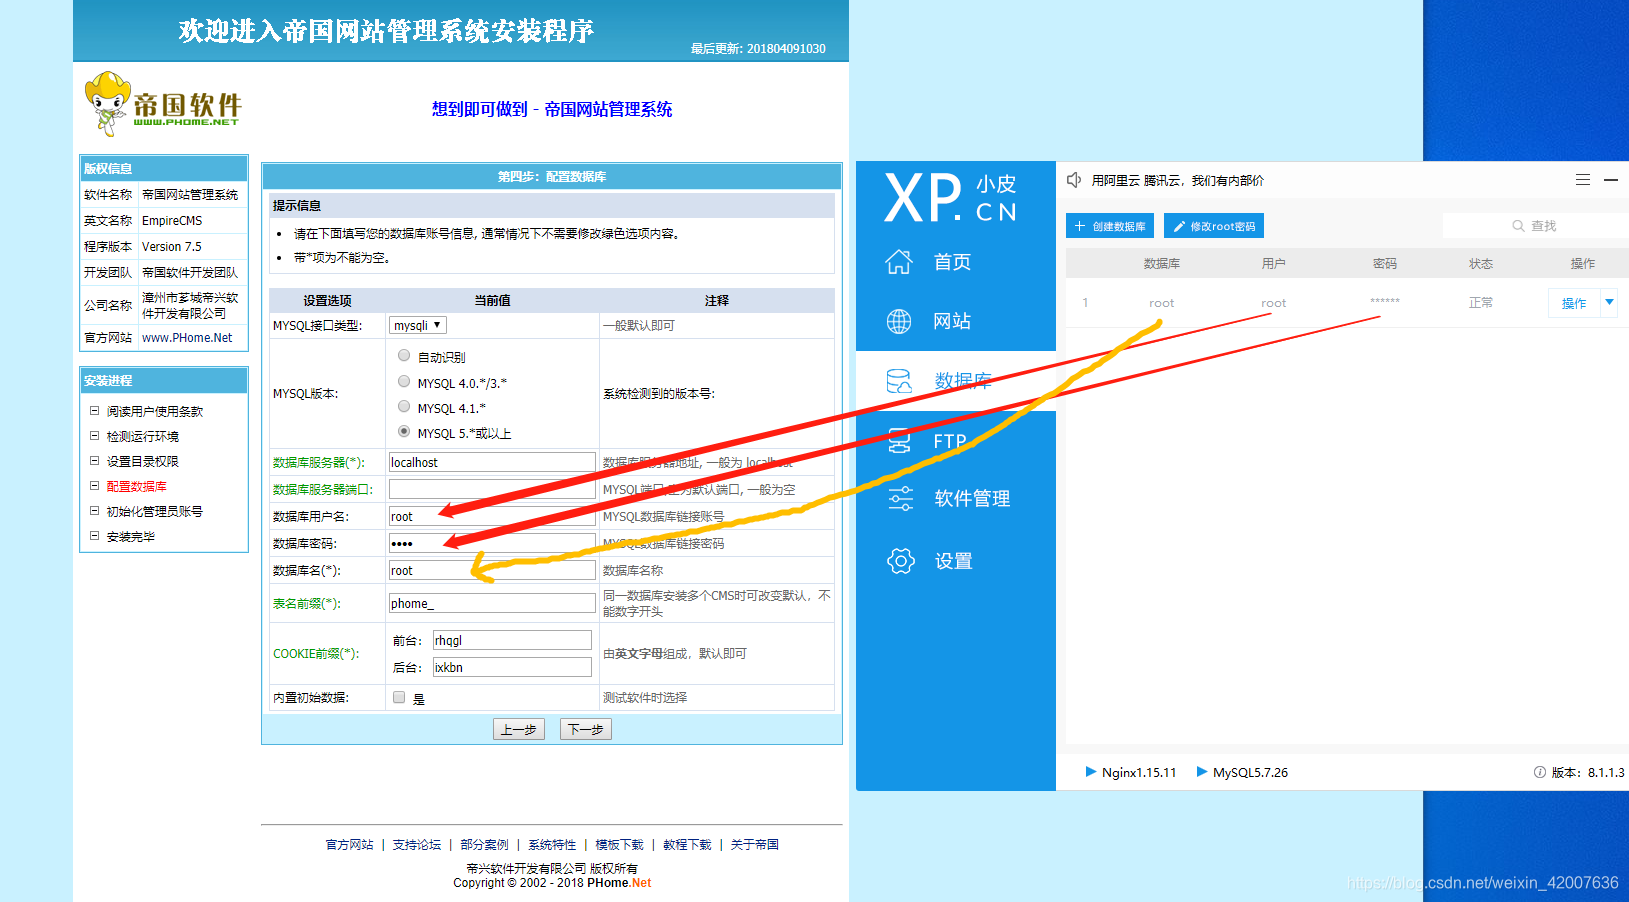Select the 初始化管理员账号 step
This screenshot has height=902, width=1629.
pos(155,511)
